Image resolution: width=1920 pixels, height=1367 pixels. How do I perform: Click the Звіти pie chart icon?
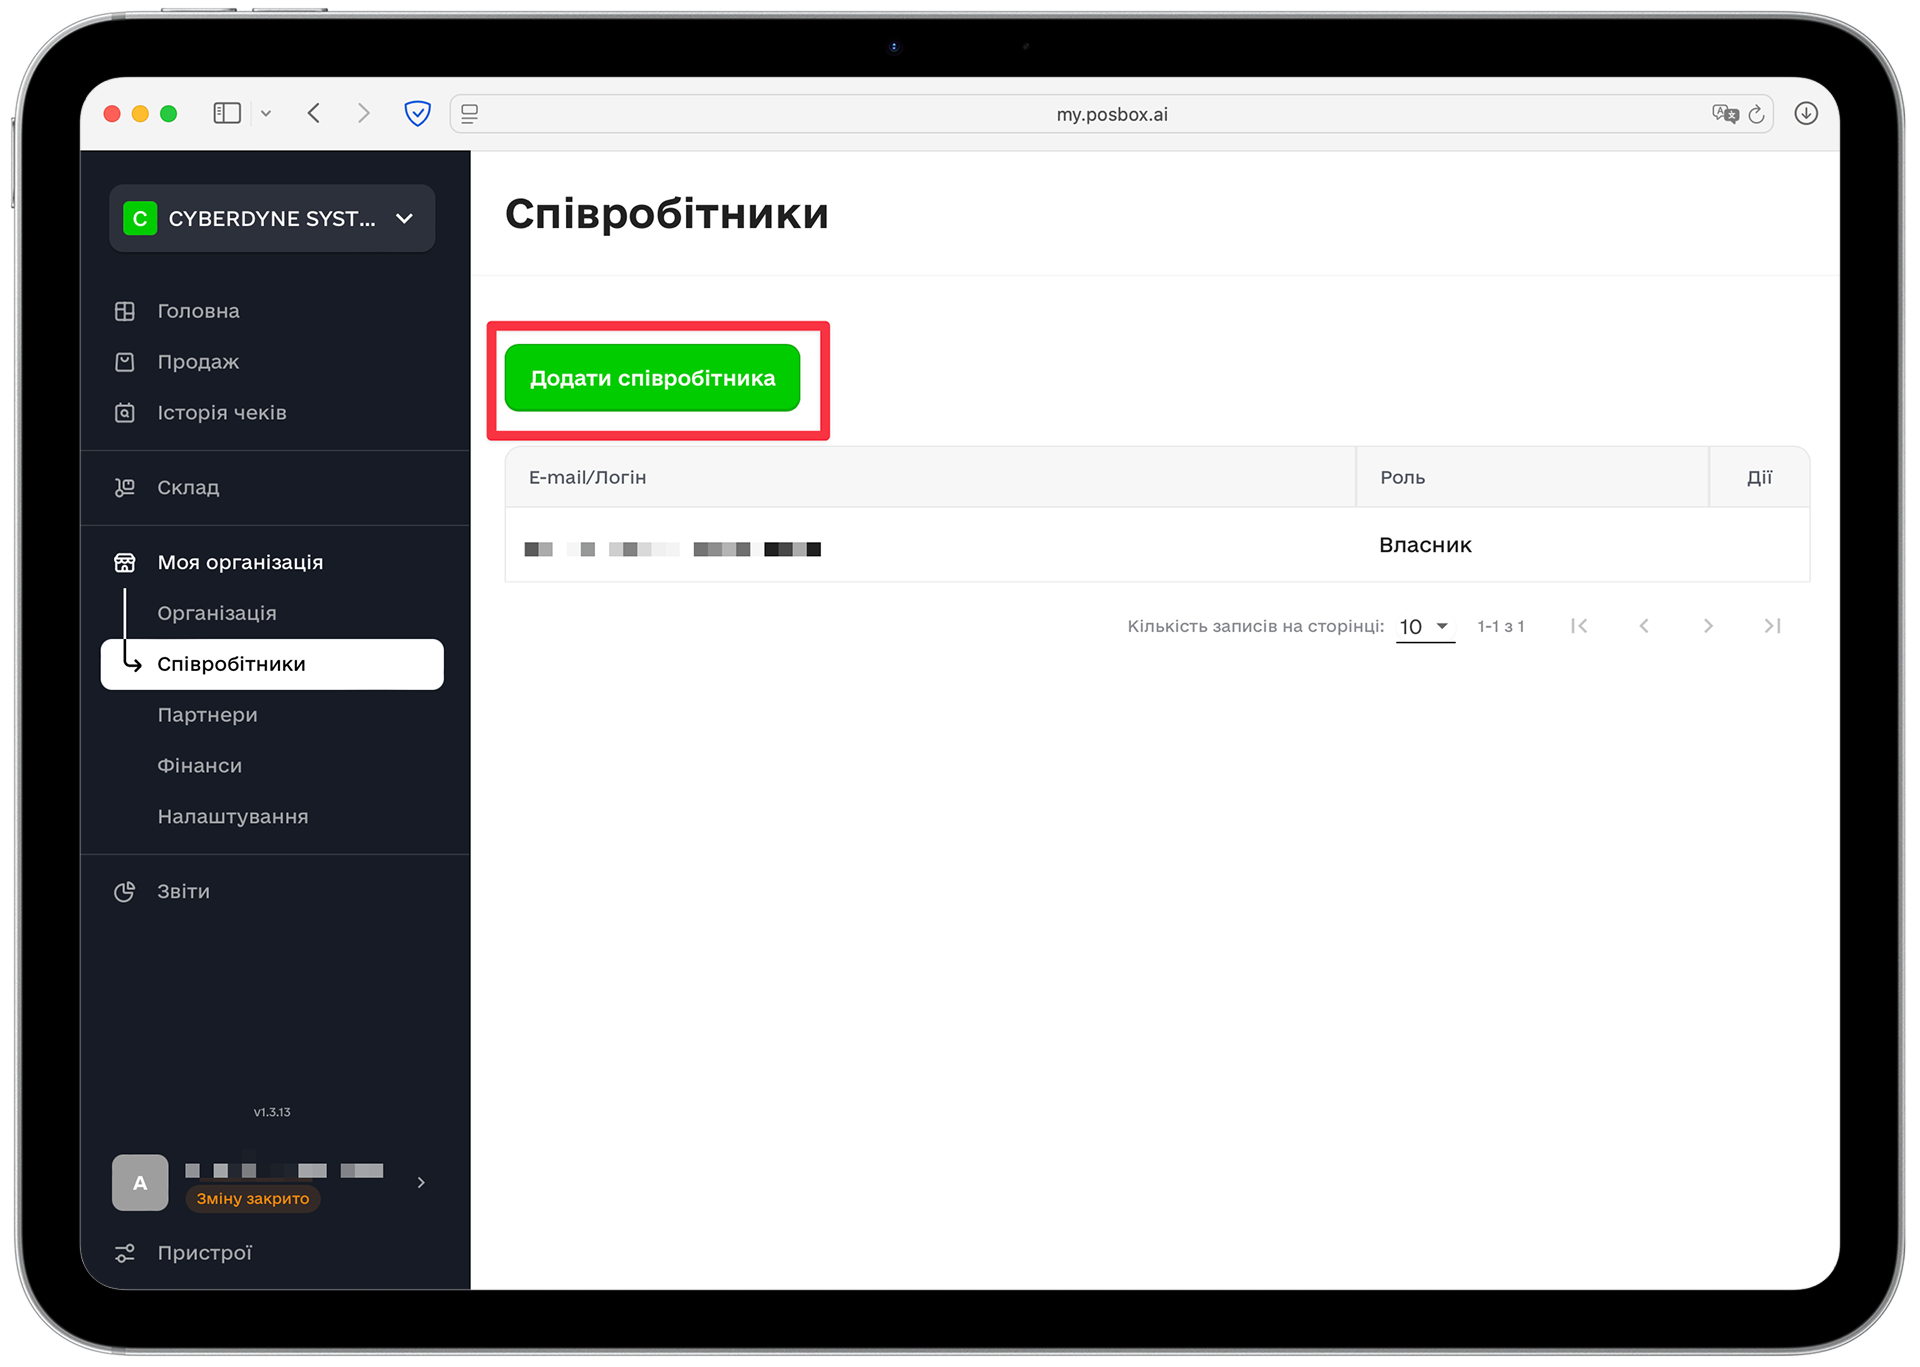pyautogui.click(x=125, y=892)
